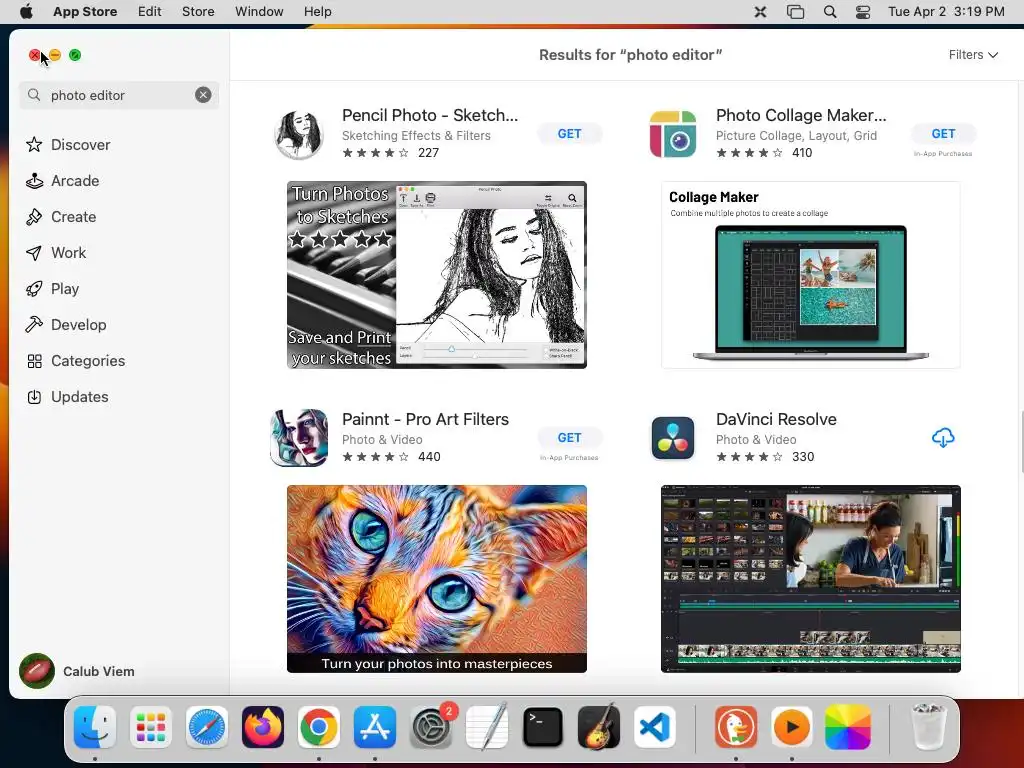Click Painnt rating count 440

[429, 456]
